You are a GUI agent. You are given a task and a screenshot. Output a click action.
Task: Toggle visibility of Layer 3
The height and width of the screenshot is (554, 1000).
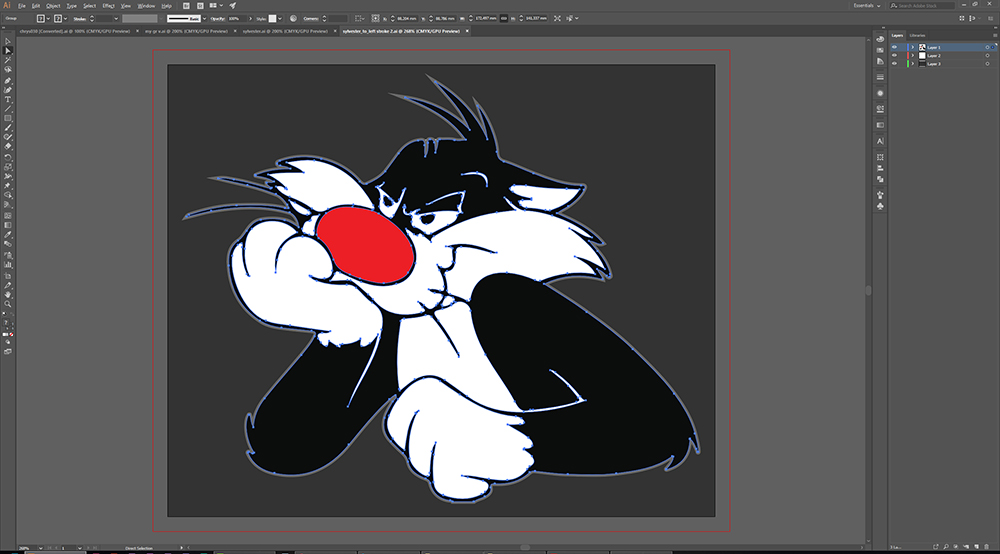coord(894,64)
